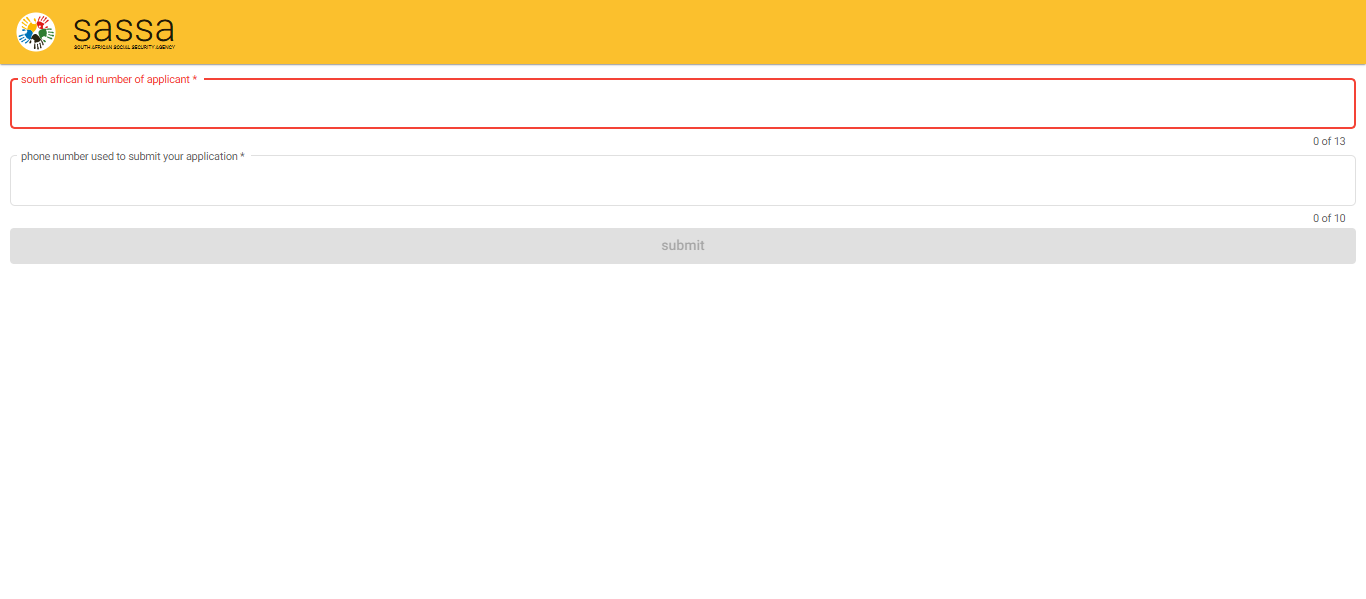Image resolution: width=1366 pixels, height=599 pixels.
Task: Click the '0 of 10' character counter
Action: coord(1329,218)
